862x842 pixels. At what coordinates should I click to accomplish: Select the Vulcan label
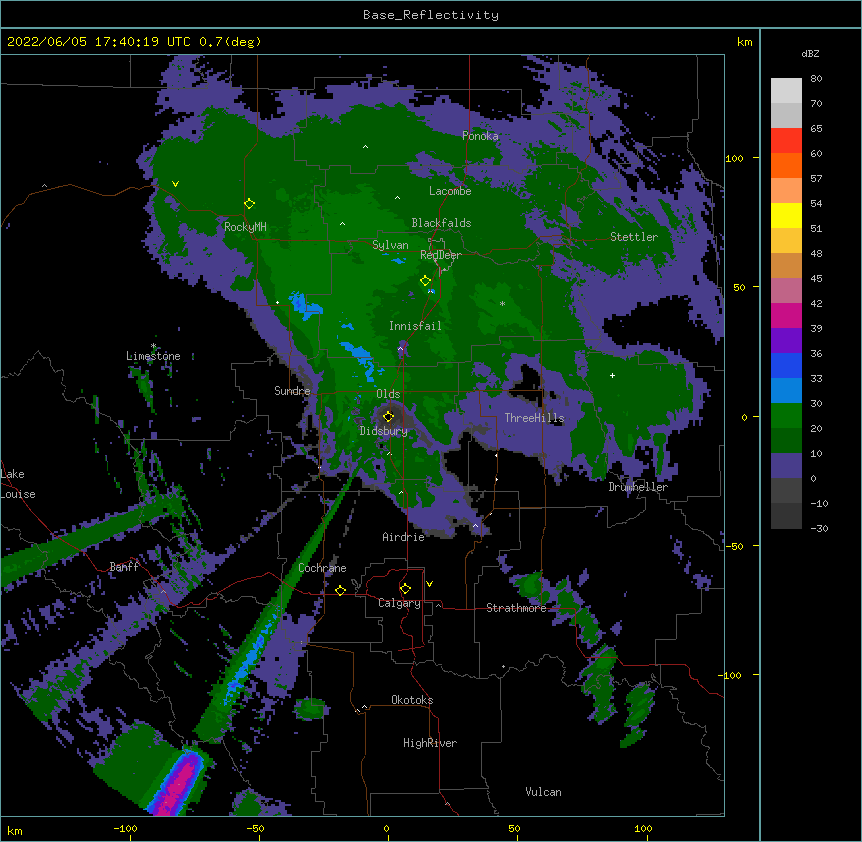pos(543,792)
